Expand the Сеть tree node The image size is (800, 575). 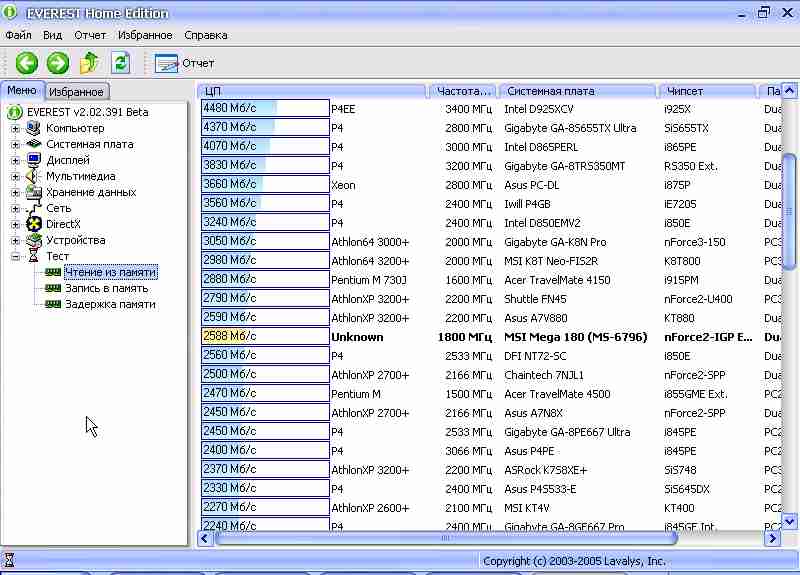(15, 209)
